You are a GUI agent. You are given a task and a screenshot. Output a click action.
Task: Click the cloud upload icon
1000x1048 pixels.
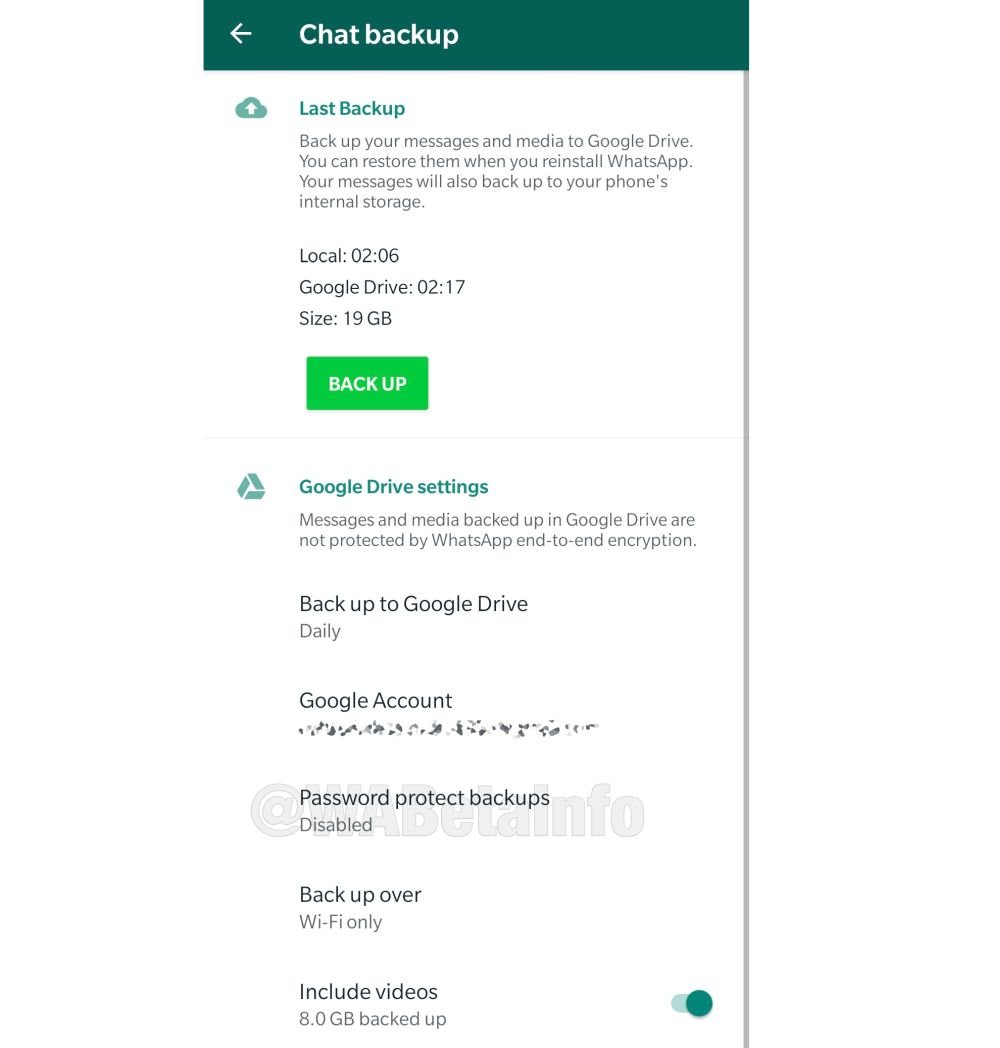click(x=251, y=108)
